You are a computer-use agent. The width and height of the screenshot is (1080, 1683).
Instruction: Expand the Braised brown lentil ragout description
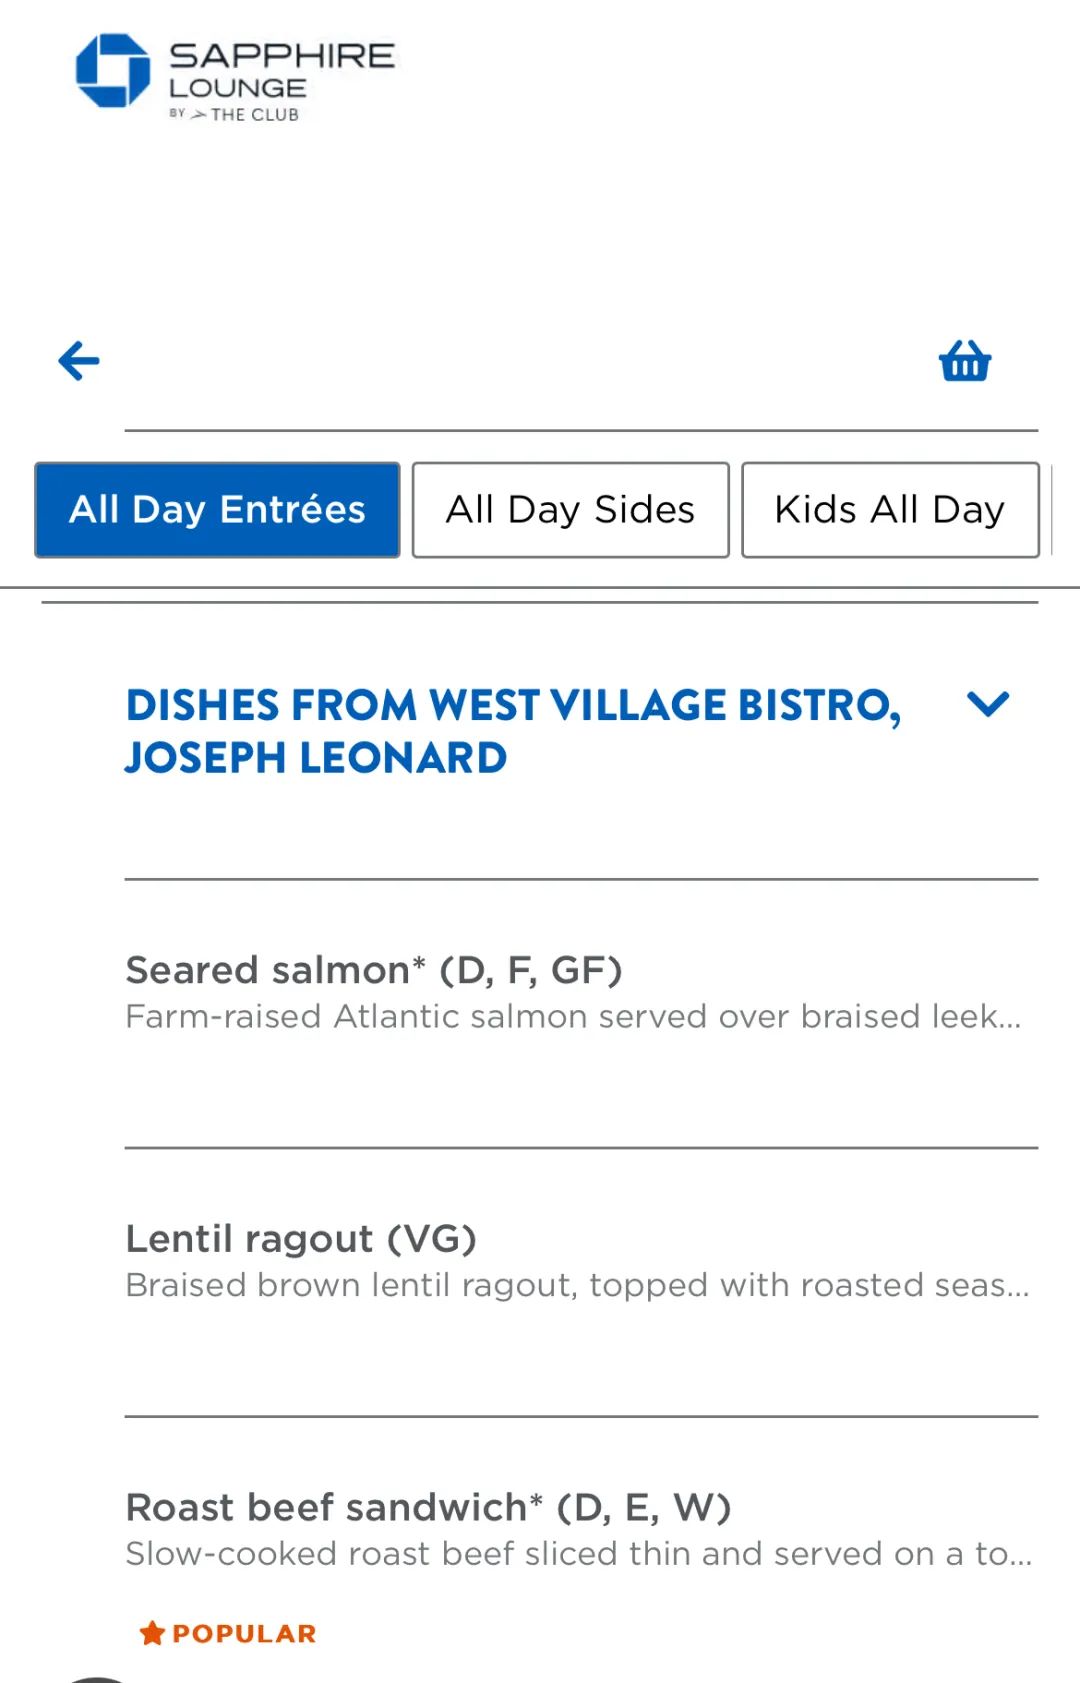(x=577, y=1285)
